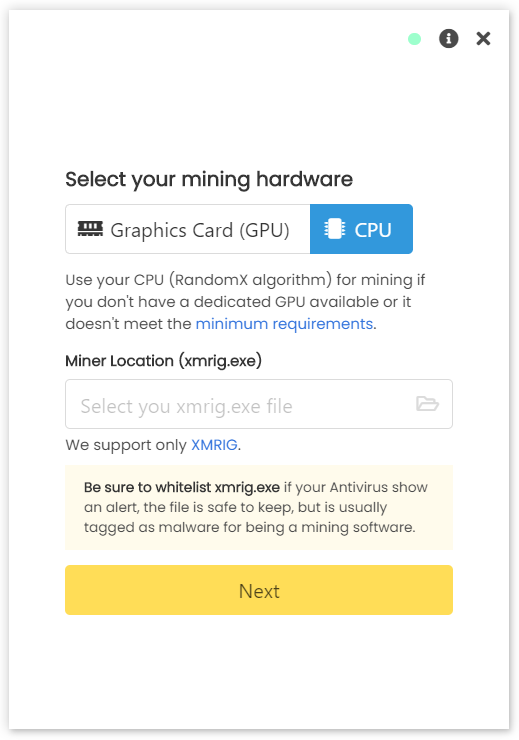This screenshot has width=519, height=740.
Task: Click the 'CPU' text label
Action: point(373,230)
